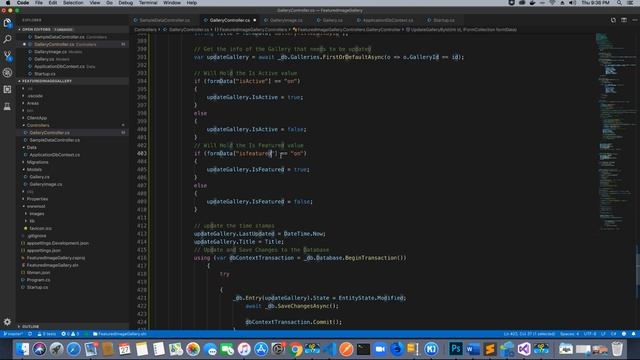Open GalleryController.cs in the Controllers folder
The width and height of the screenshot is (640, 360).
click(49, 133)
